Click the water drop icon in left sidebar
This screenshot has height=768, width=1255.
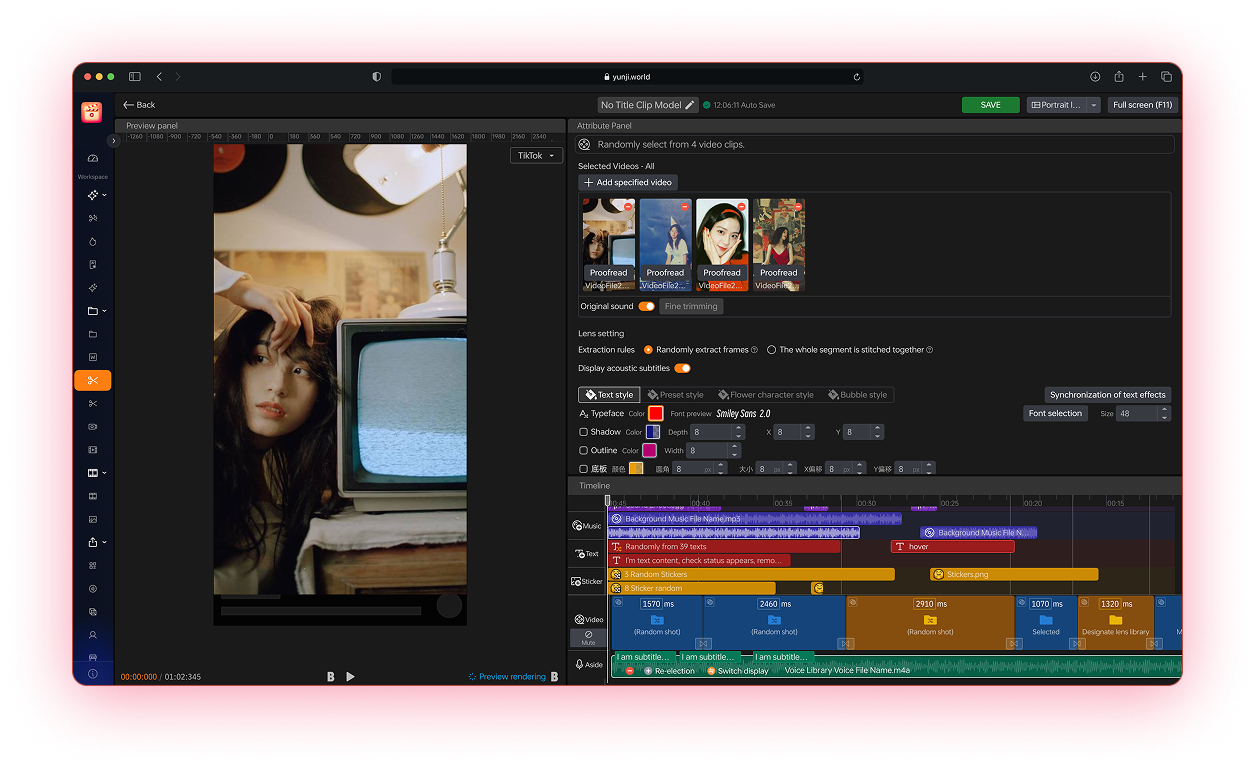pos(93,241)
